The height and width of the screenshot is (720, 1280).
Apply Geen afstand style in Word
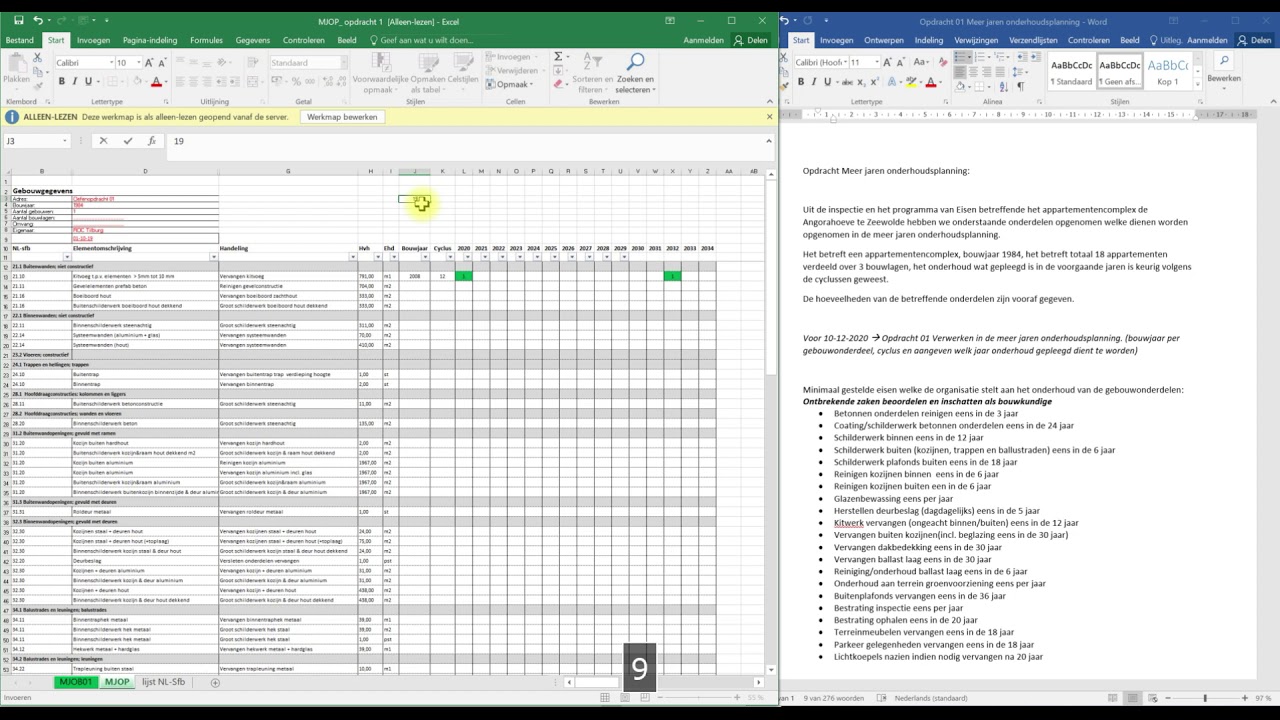point(1119,71)
